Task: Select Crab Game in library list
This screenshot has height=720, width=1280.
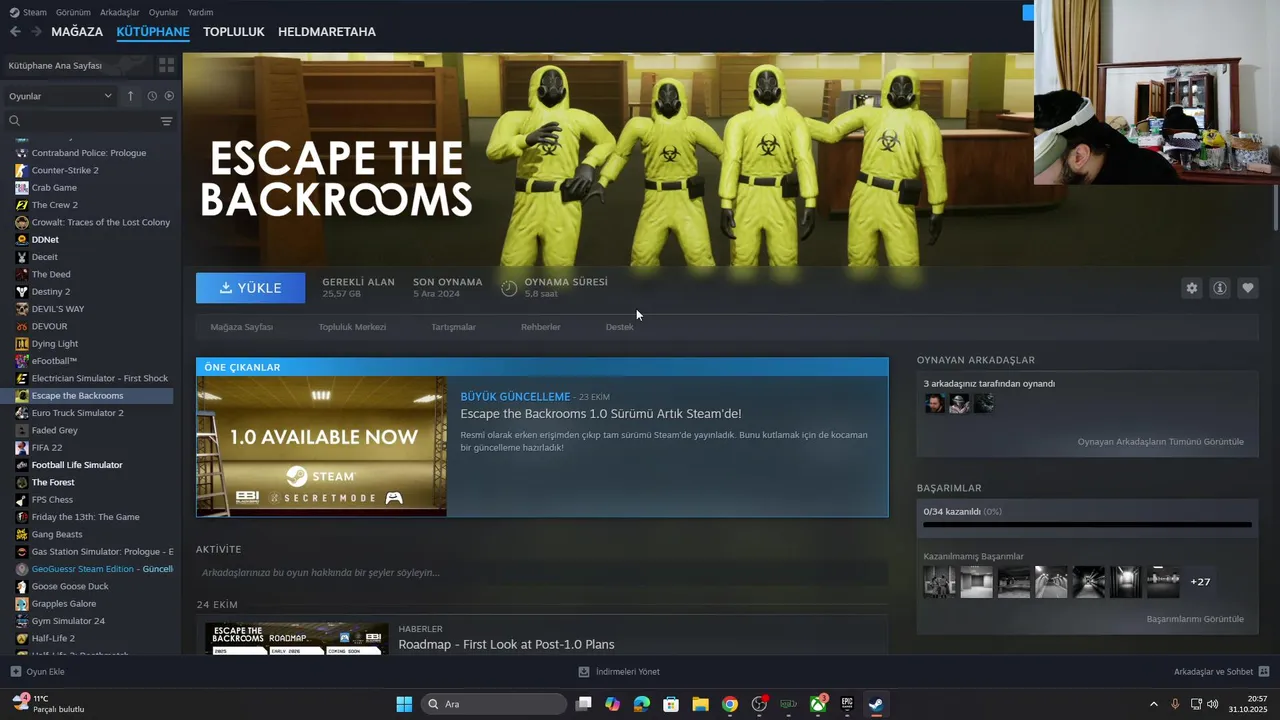Action: pyautogui.click(x=54, y=188)
